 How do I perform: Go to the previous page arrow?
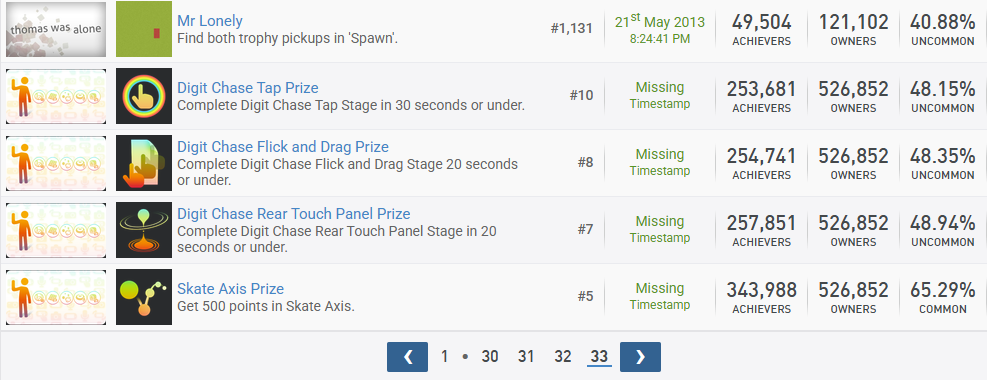coord(407,357)
